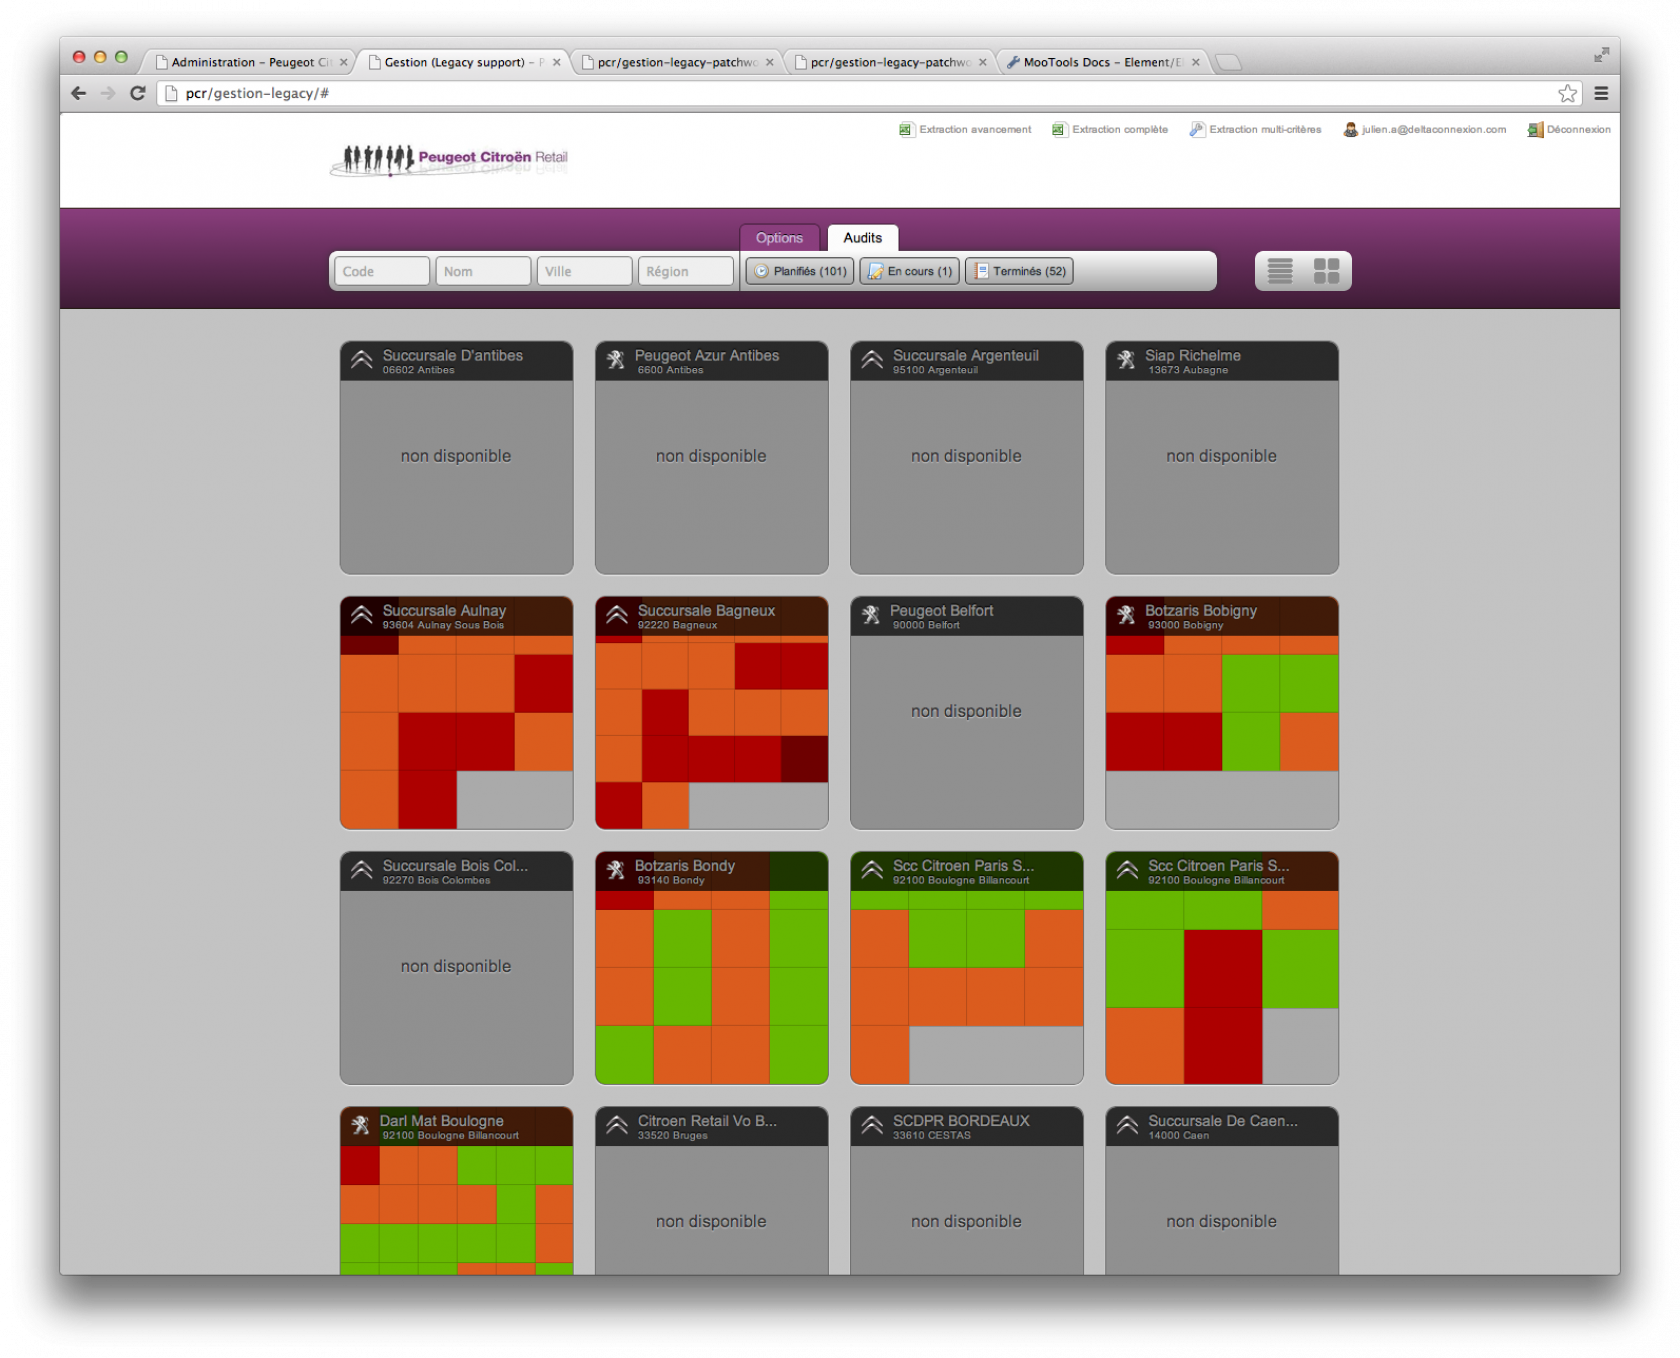The width and height of the screenshot is (1680, 1358).
Task: Click the Peugeot lion on Botzaris Bondy card
Action: click(x=616, y=870)
